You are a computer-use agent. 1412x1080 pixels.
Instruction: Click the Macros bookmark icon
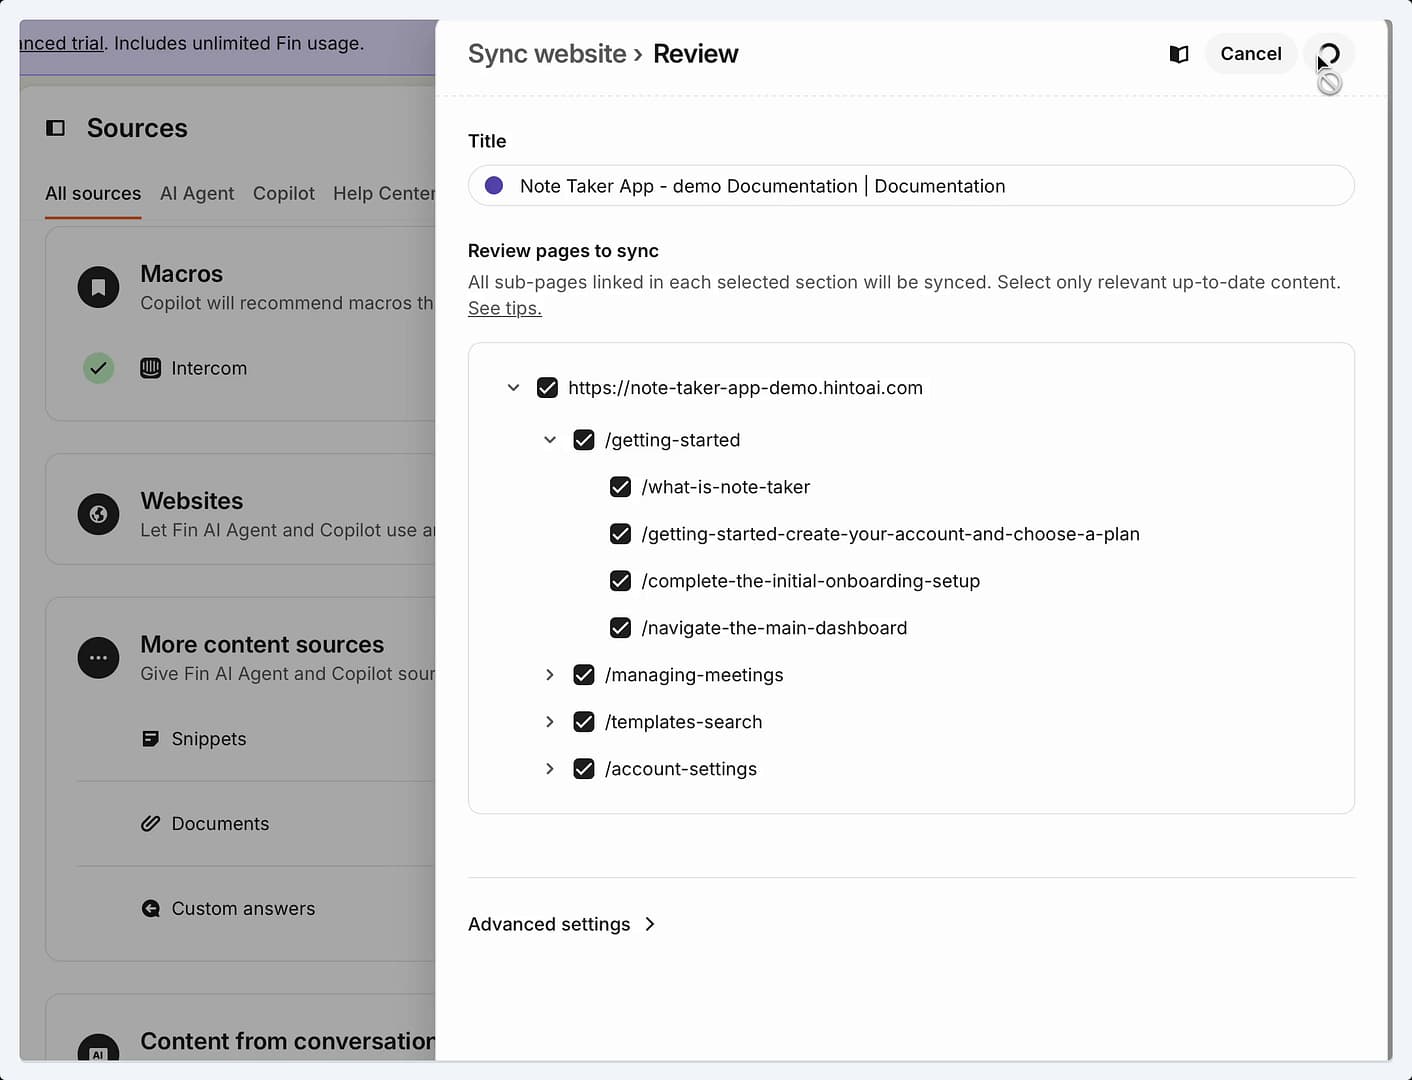tap(98, 288)
